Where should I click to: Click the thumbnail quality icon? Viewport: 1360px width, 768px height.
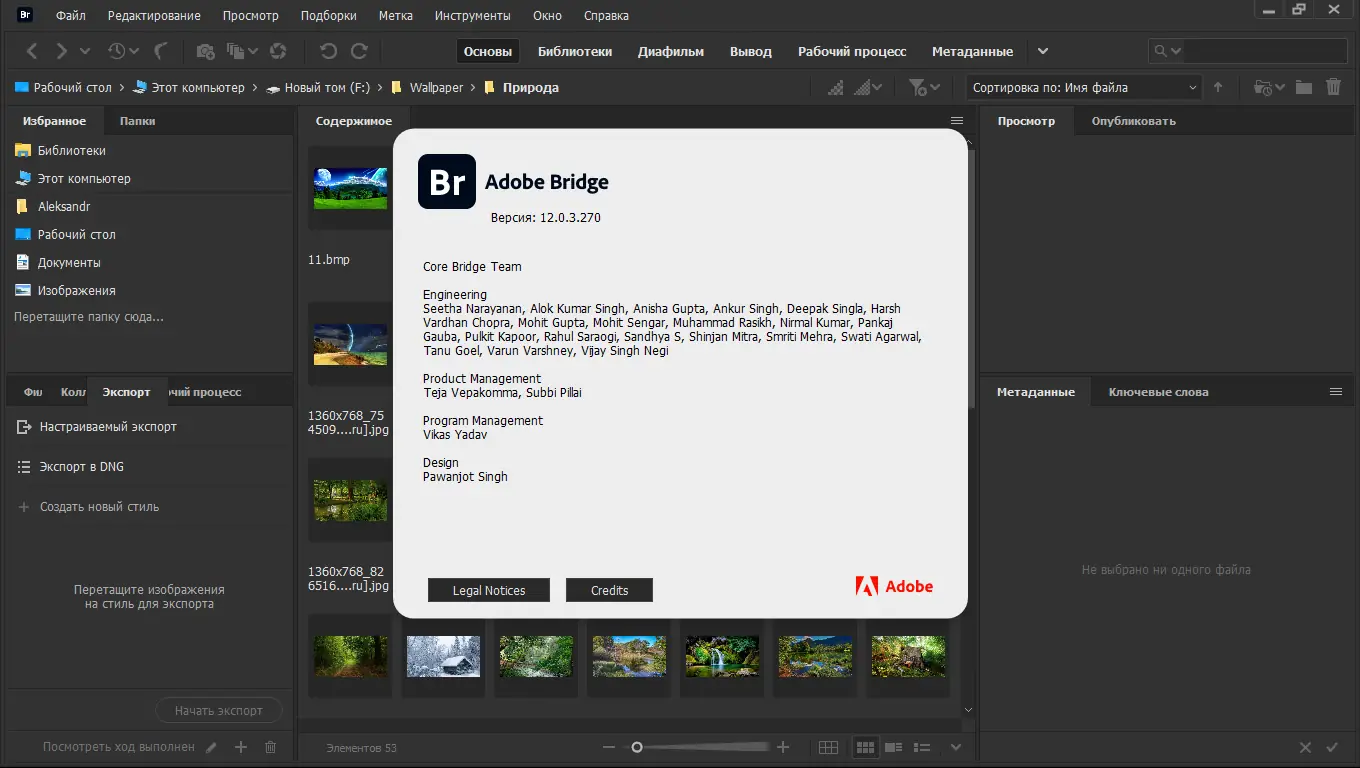tap(836, 88)
